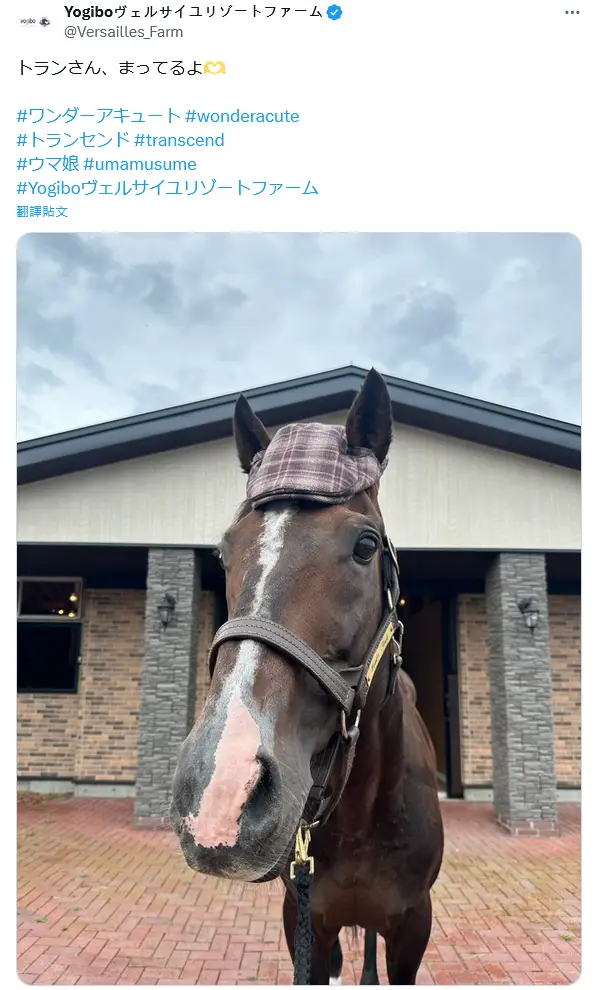The image size is (598, 990).
Task: Click the tweet text トランさん、まってるよ
Action: [x=109, y=68]
